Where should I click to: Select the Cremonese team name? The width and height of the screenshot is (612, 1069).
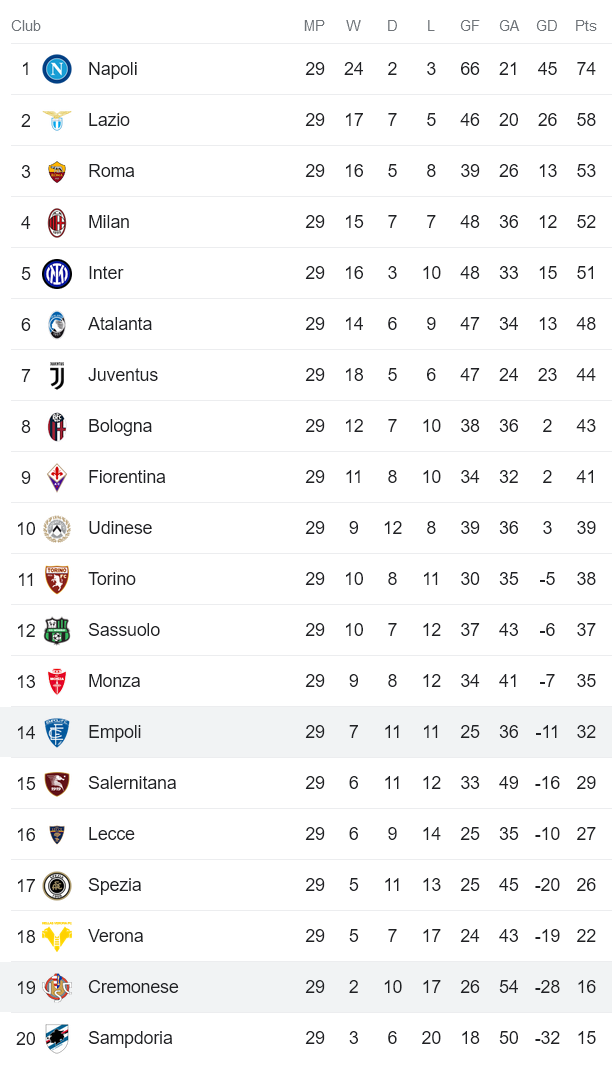pos(133,987)
